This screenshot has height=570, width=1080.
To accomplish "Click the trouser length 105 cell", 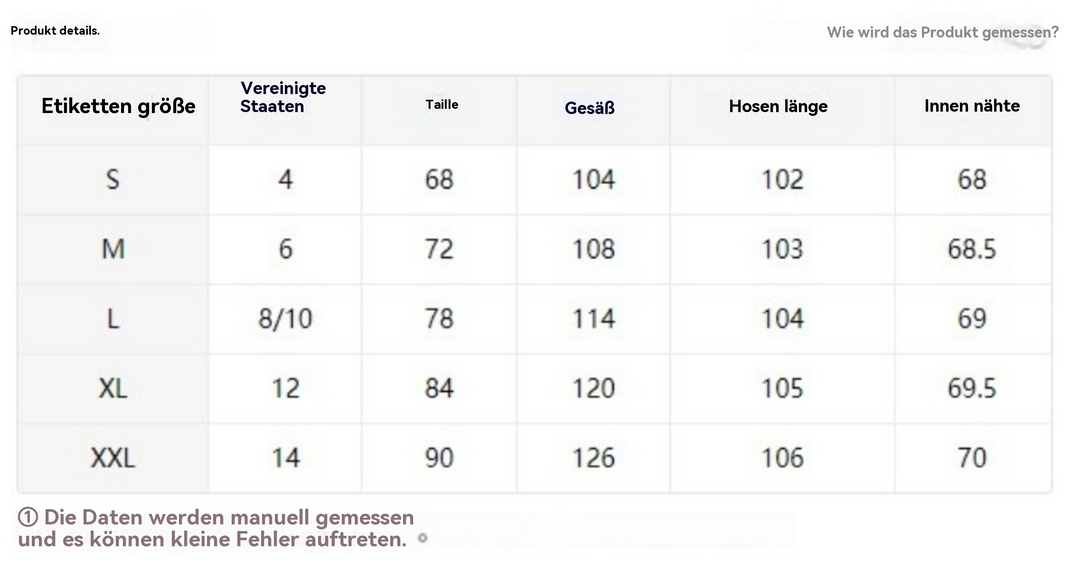I will point(782,388).
